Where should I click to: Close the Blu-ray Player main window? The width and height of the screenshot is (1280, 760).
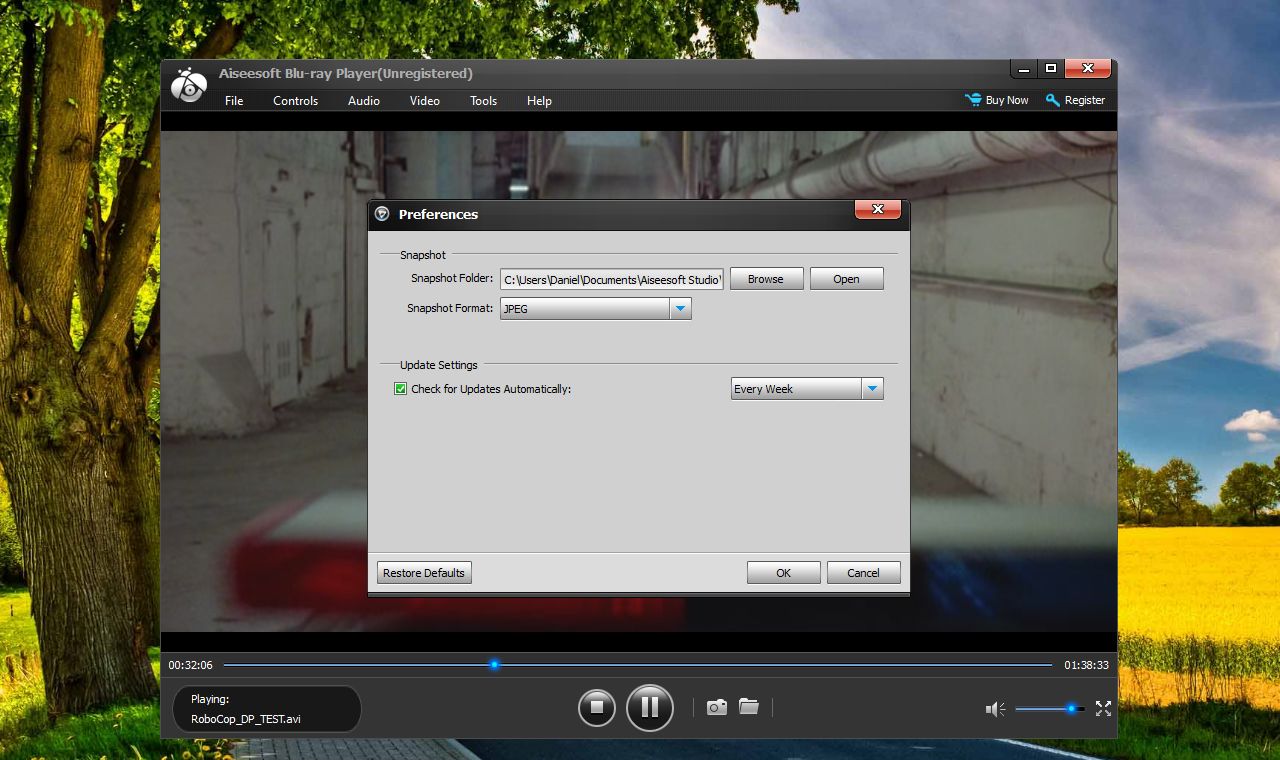pyautogui.click(x=1088, y=69)
